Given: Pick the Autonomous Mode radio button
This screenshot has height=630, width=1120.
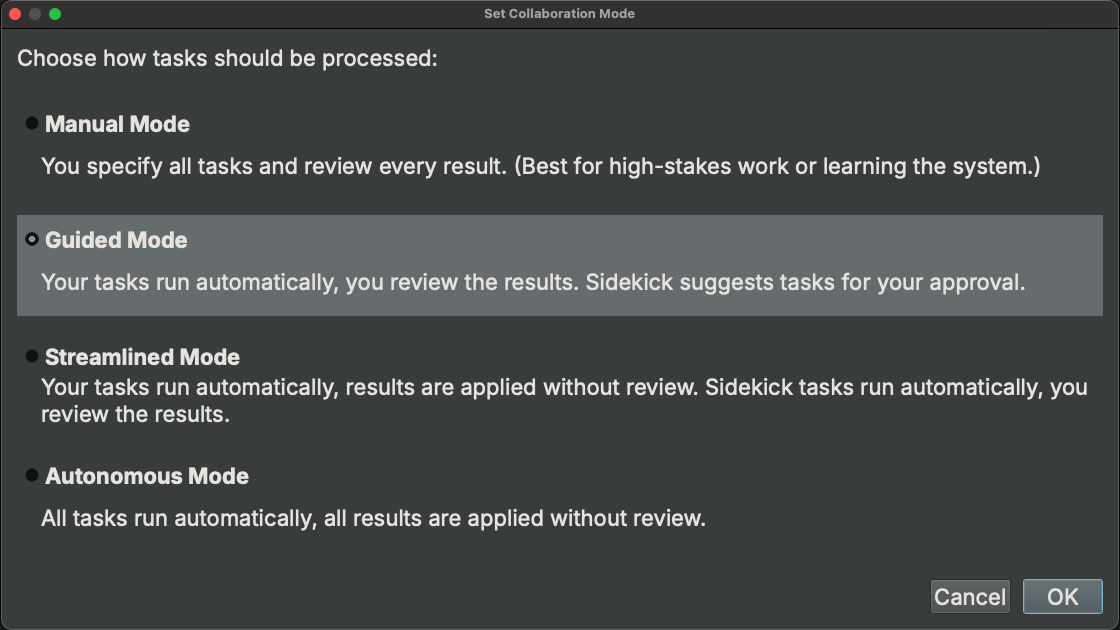Looking at the screenshot, I should point(32,476).
